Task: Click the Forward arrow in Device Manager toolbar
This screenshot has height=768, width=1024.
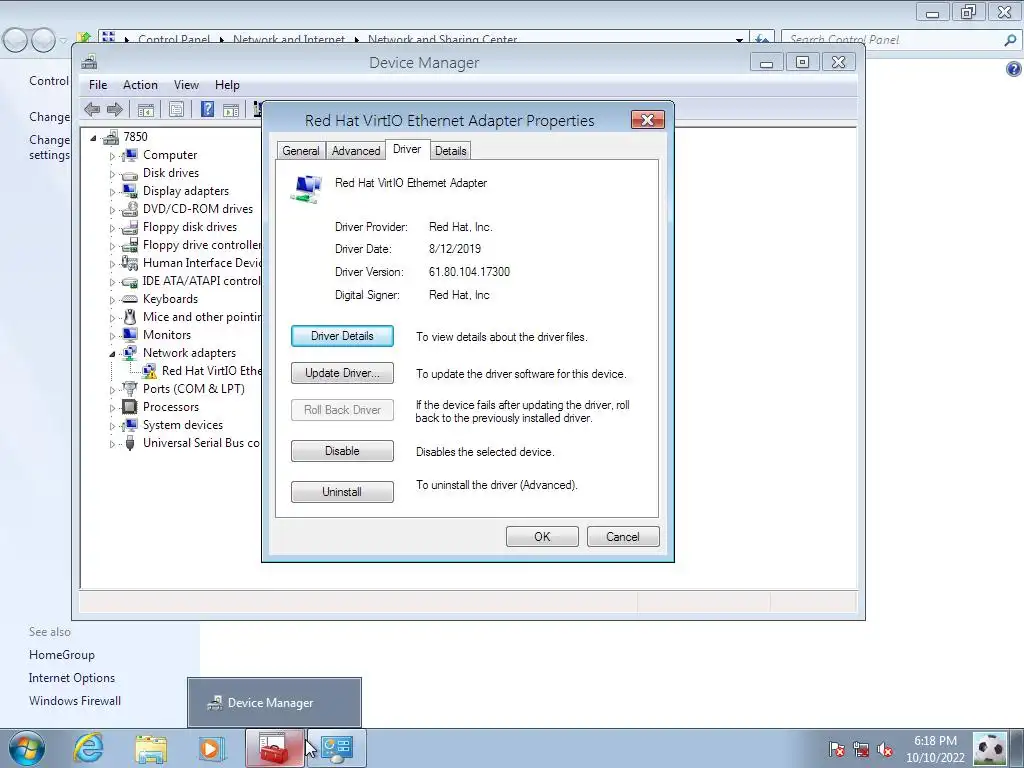Action: coord(114,109)
